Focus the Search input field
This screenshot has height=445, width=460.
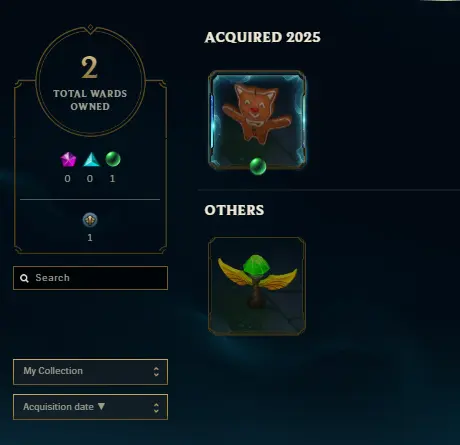point(90,278)
